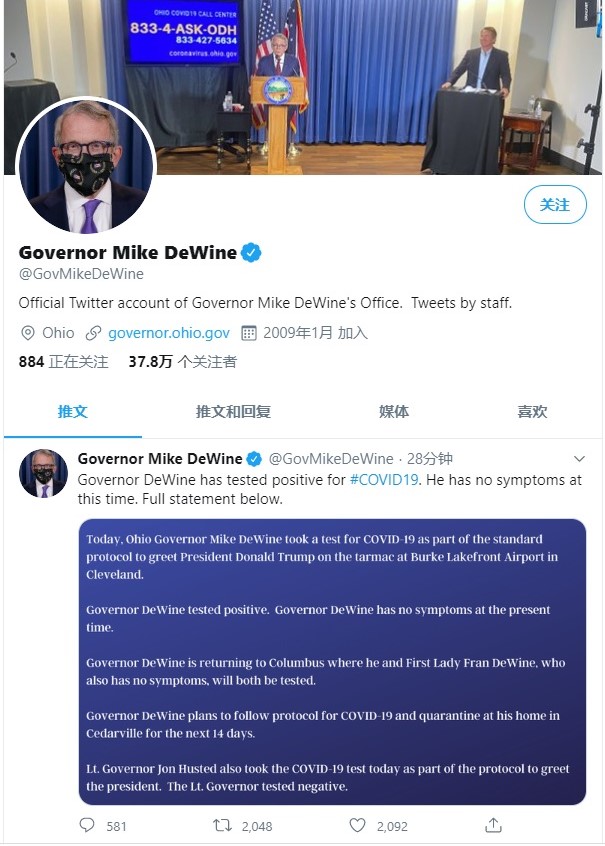Open the 媒体 tab
The width and height of the screenshot is (605, 846).
[394, 412]
